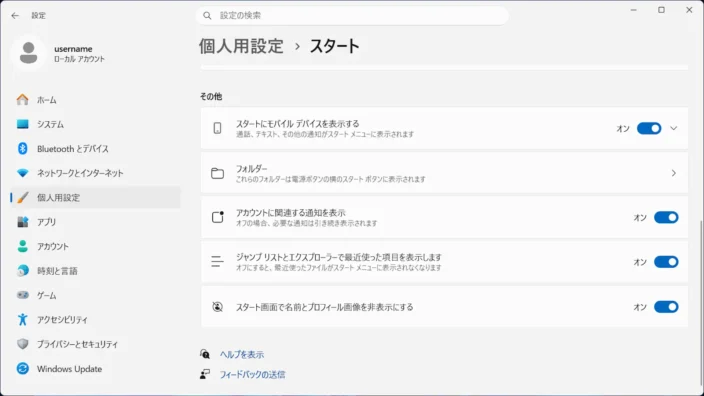Click the search magnifier icon
Screen dimensions: 704x396
click(207, 16)
